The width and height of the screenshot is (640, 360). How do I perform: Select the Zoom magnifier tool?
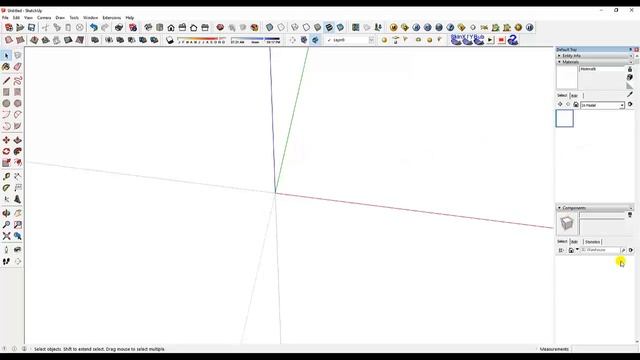(x=6, y=224)
